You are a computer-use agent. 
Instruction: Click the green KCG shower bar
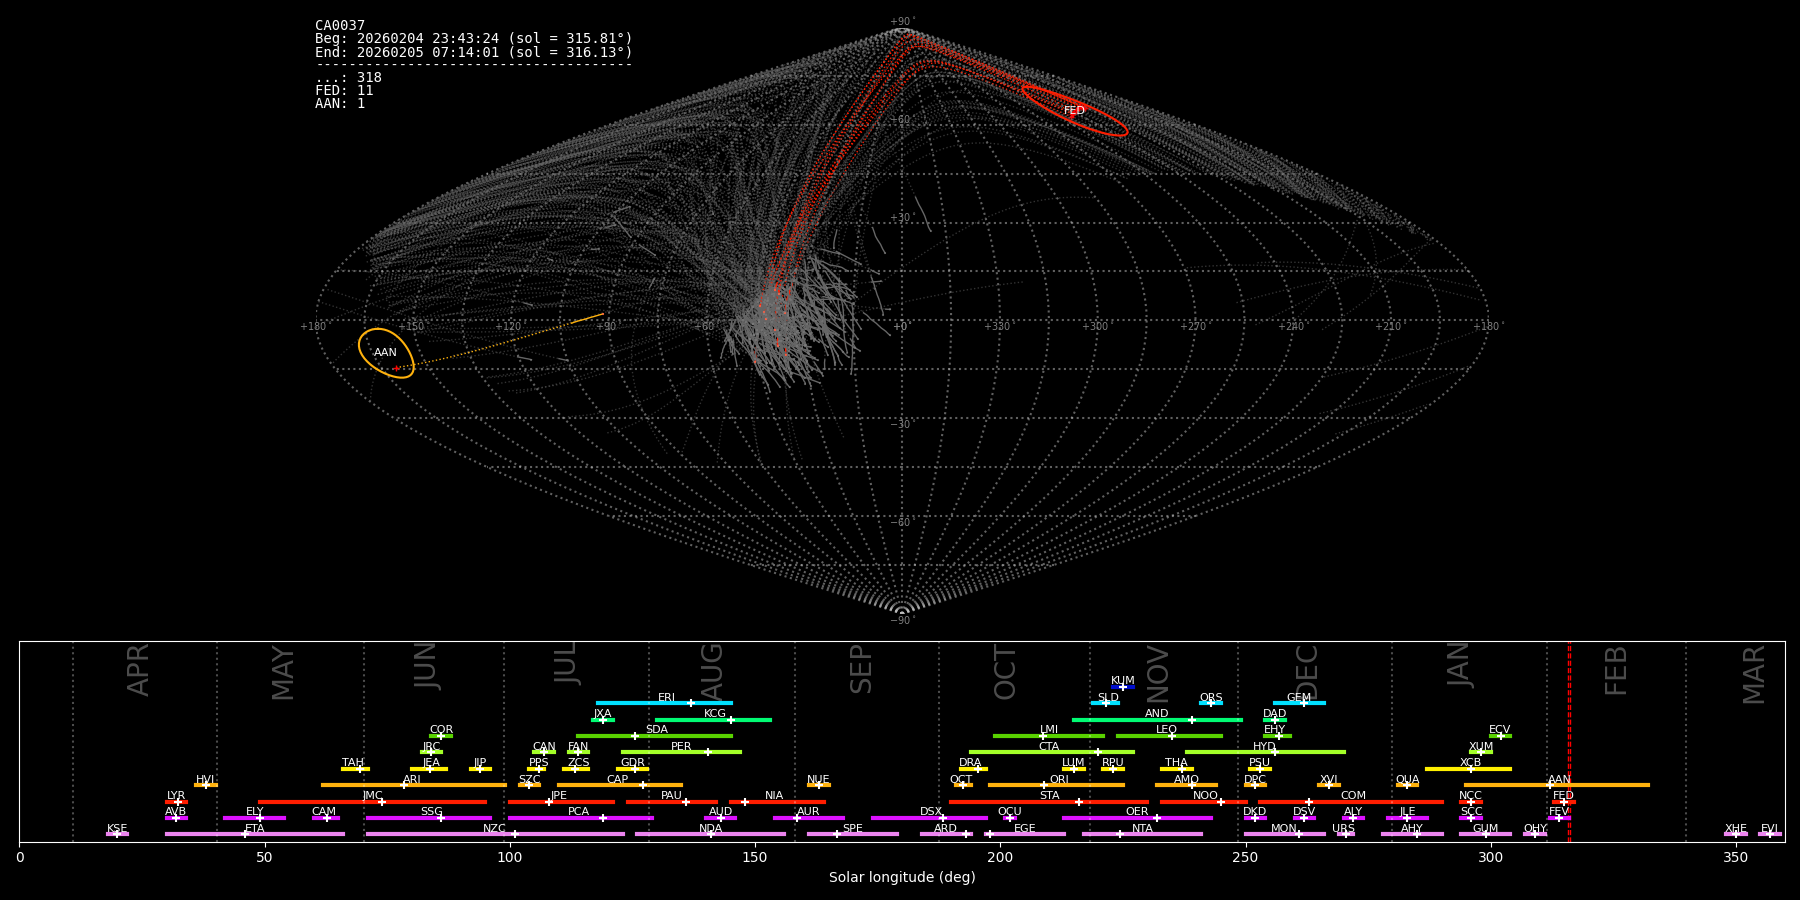click(x=713, y=720)
